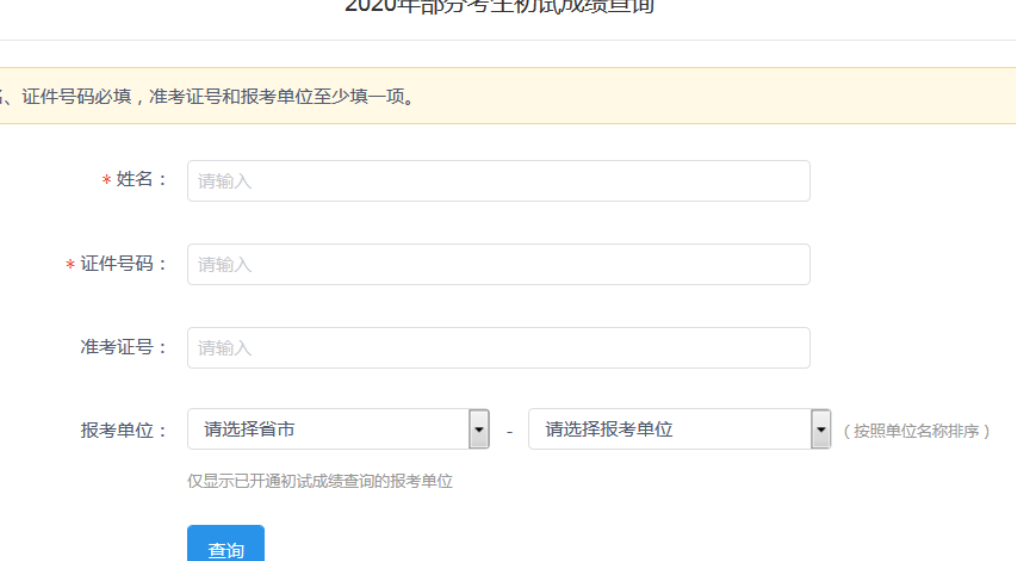Click the 按照单位名称排序 note

click(916, 431)
